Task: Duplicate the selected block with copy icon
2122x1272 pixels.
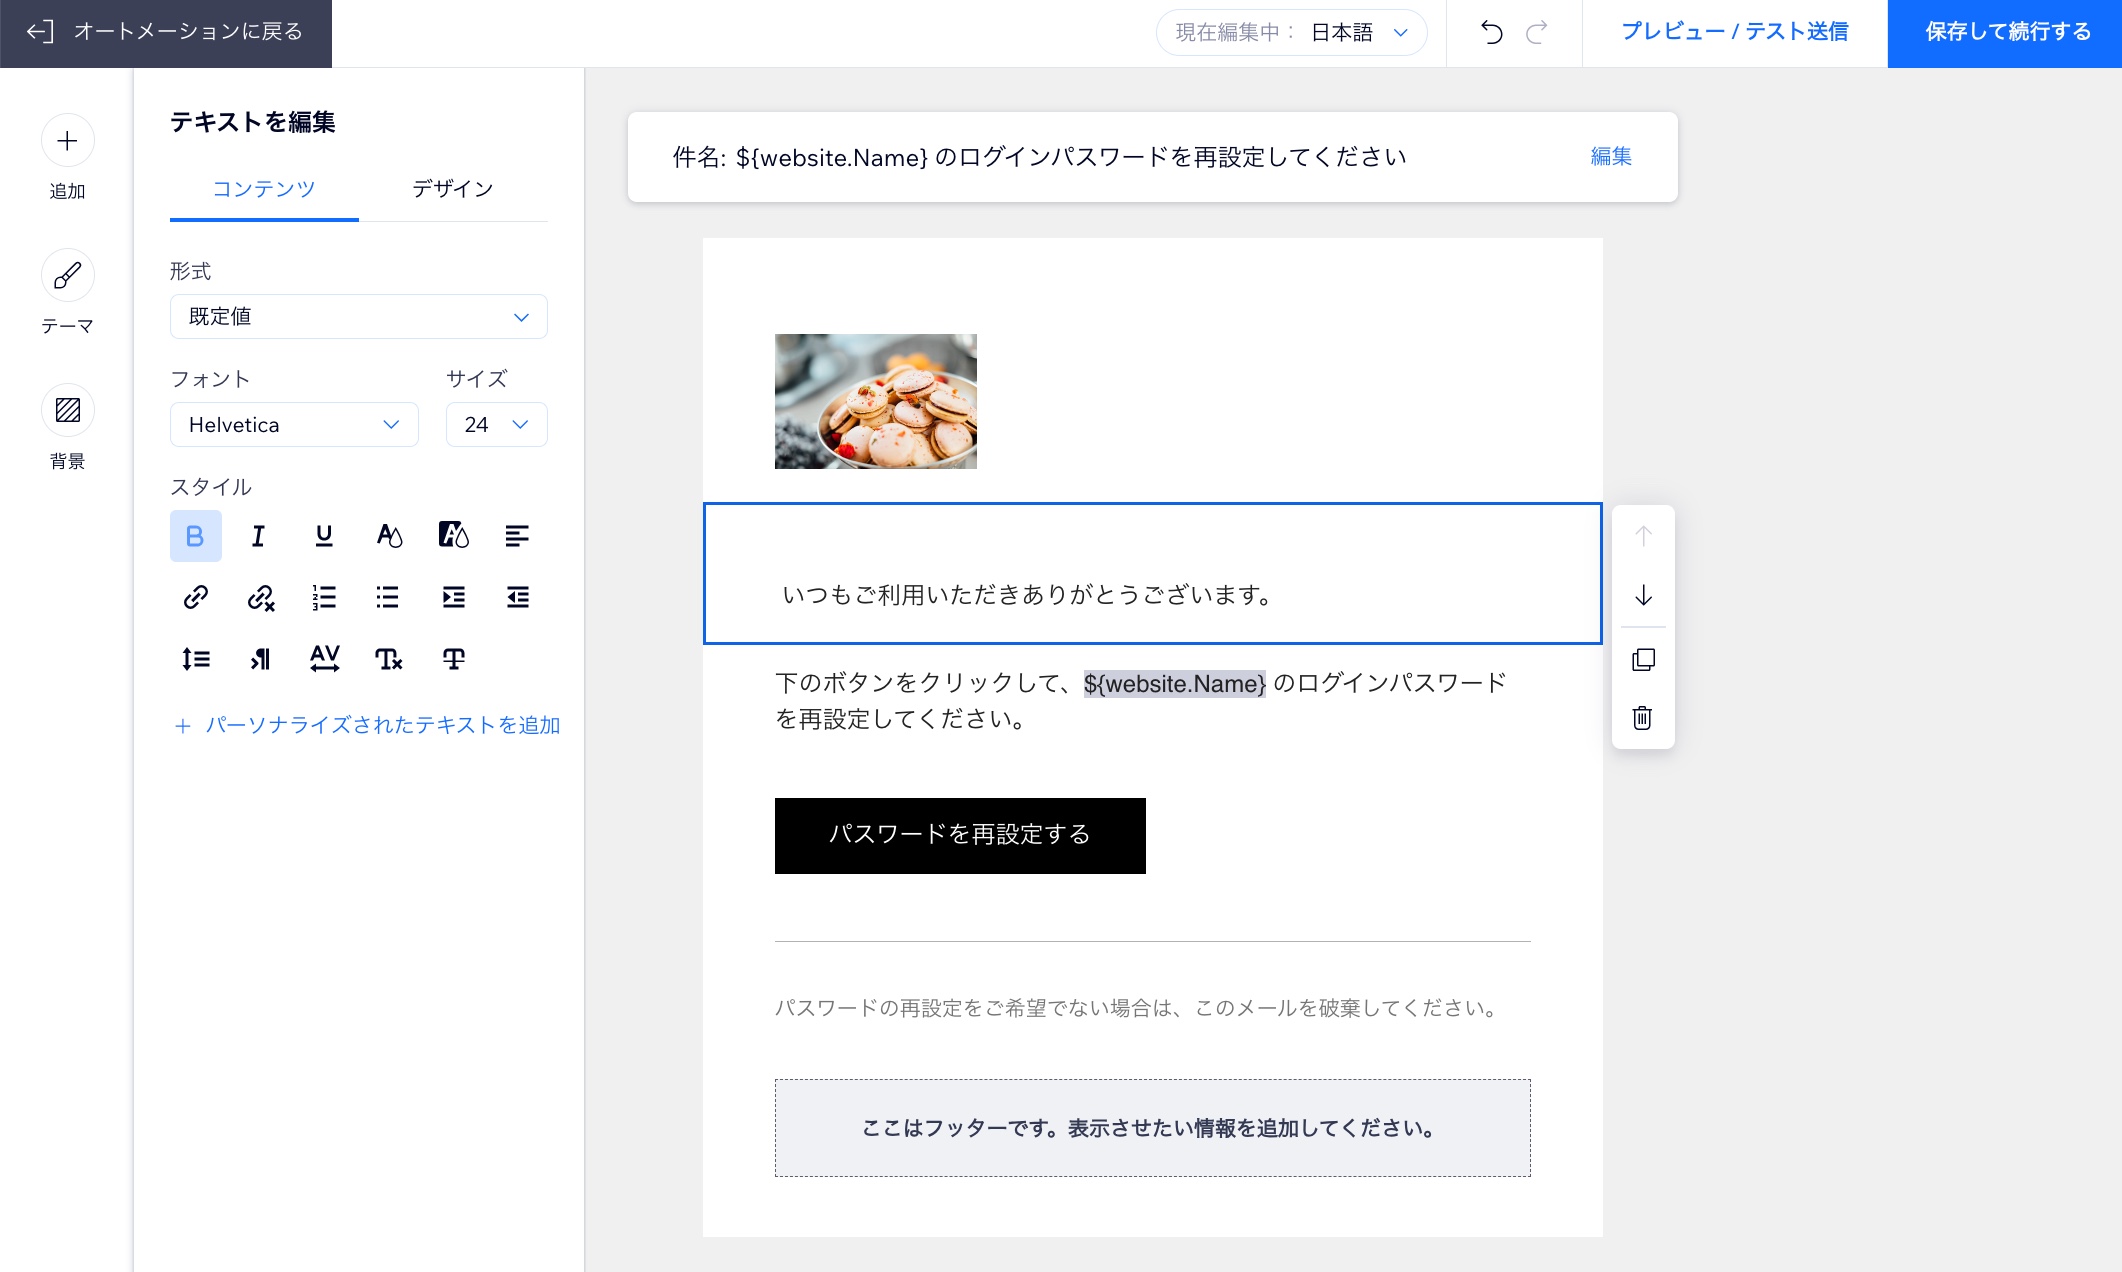Action: click(1642, 659)
